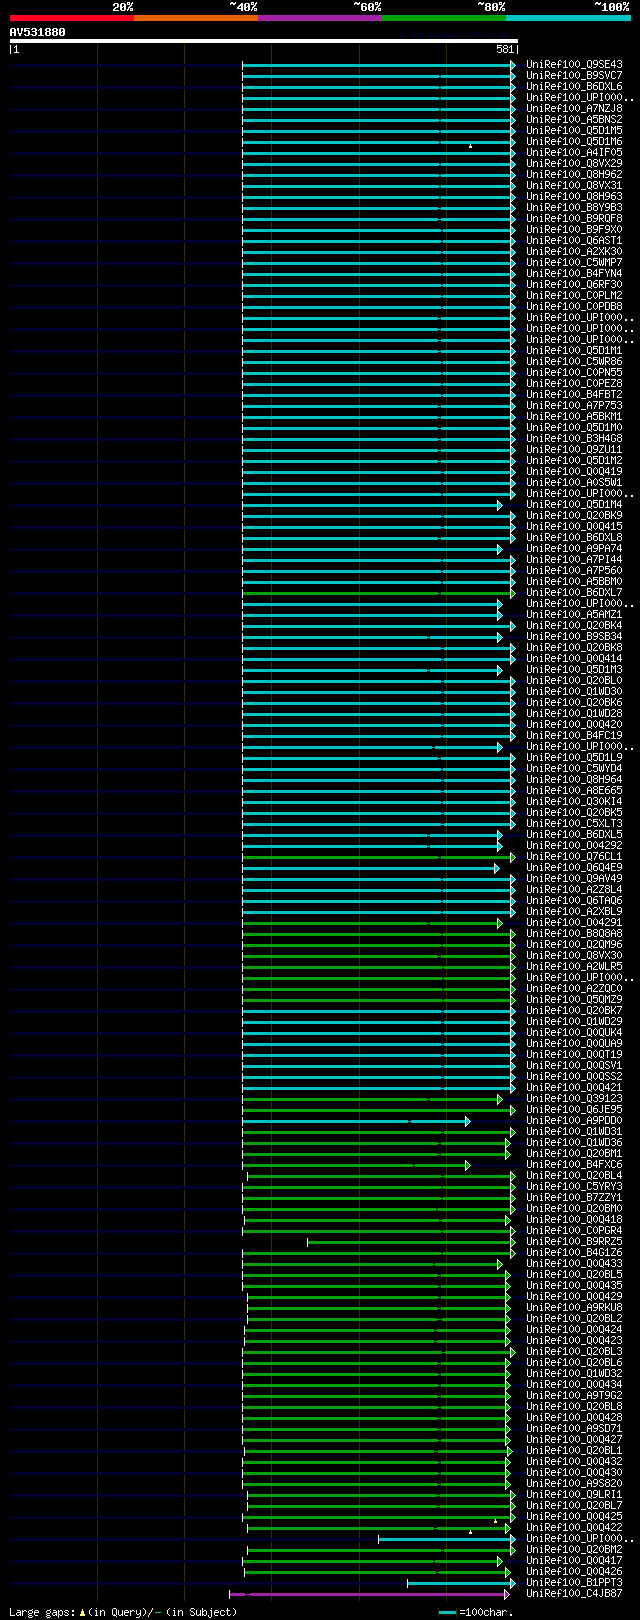
Task: Click label UniRef100_C5YRY3
Action: pyautogui.click(x=574, y=1187)
